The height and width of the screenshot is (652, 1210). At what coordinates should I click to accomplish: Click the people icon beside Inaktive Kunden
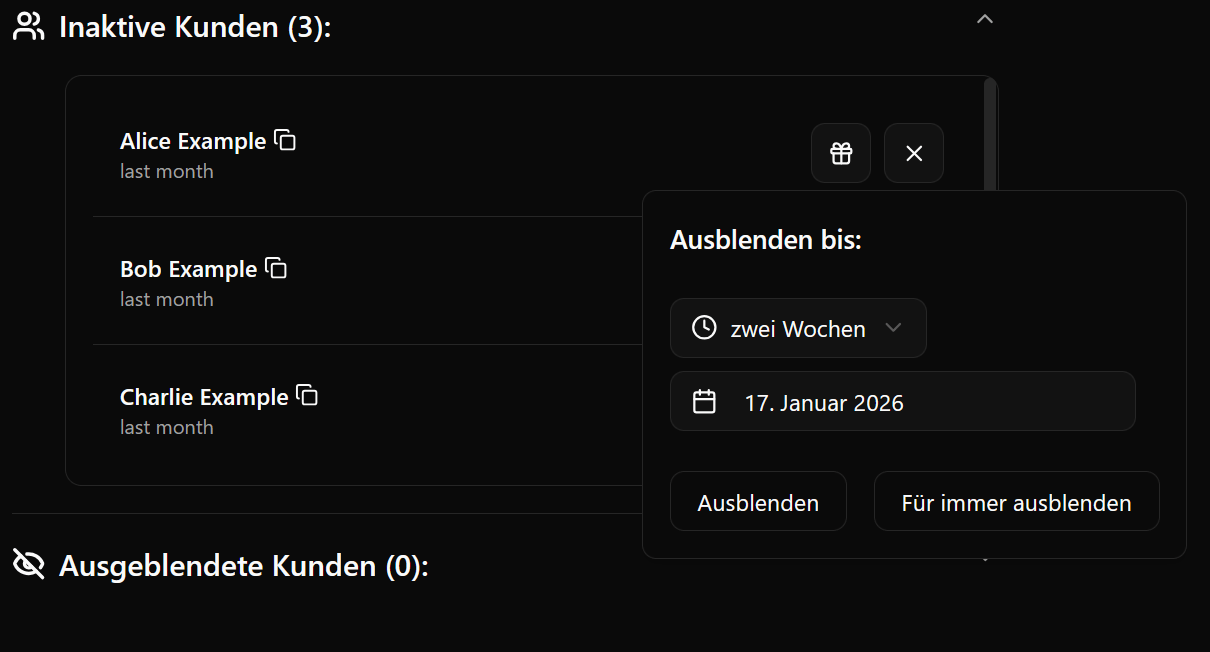[29, 27]
